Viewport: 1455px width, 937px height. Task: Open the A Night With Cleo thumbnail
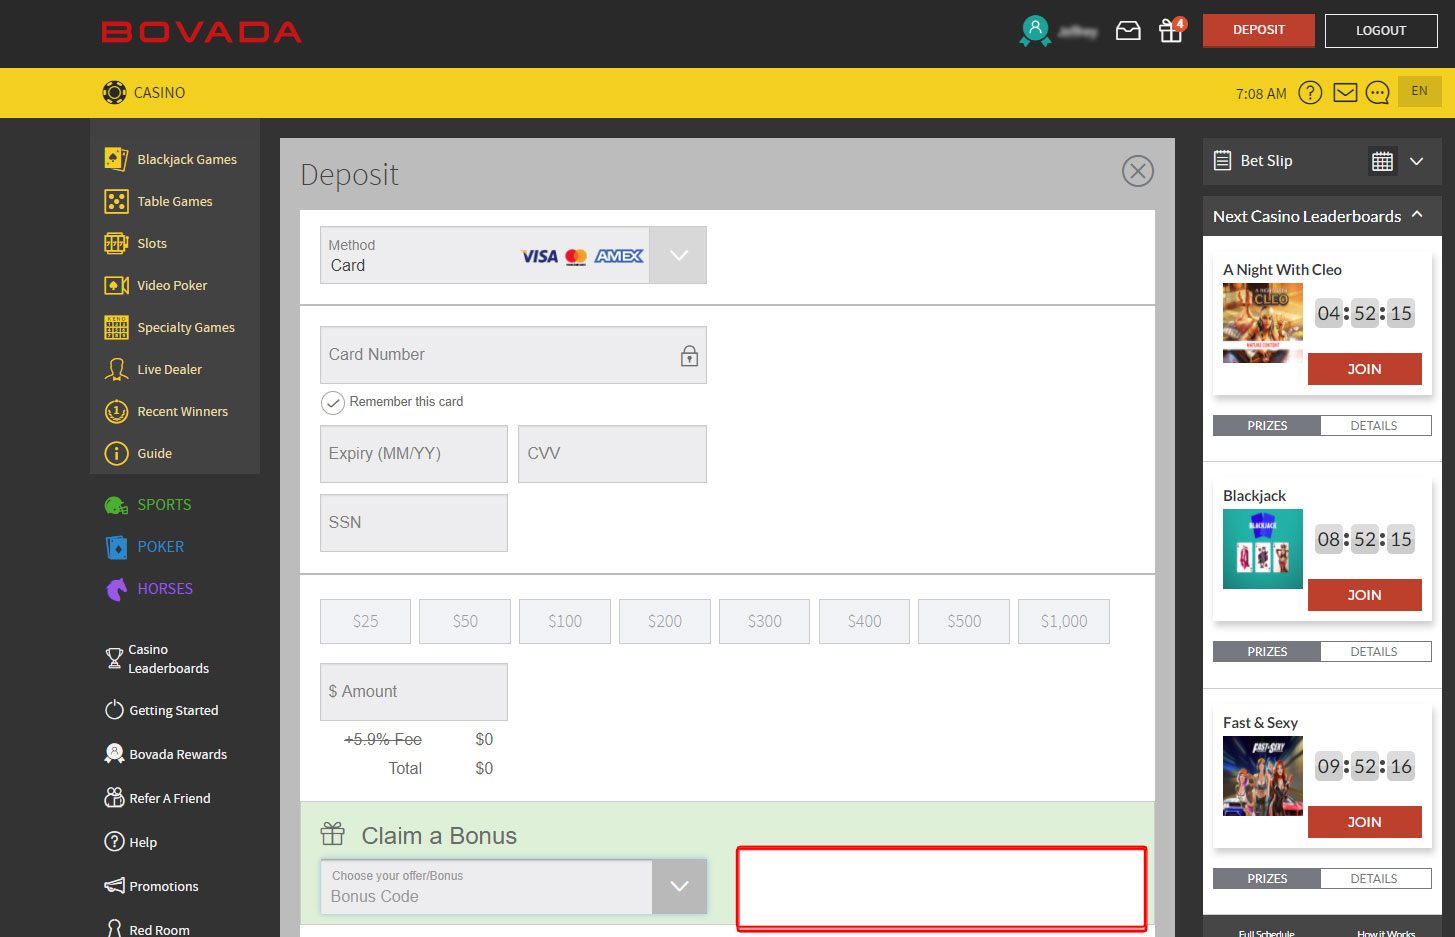(x=1263, y=323)
